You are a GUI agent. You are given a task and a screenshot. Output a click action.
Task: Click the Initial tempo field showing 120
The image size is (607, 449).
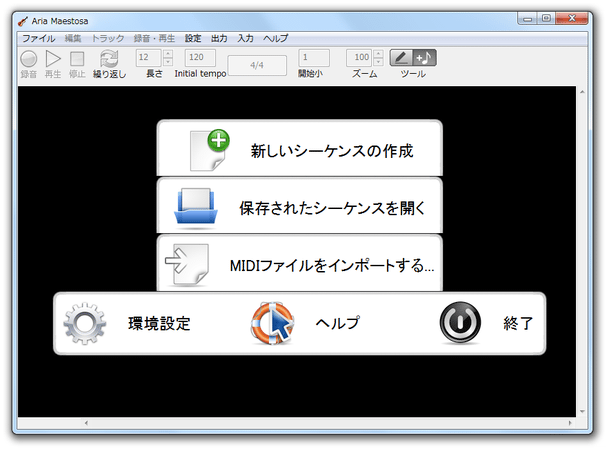click(x=200, y=57)
